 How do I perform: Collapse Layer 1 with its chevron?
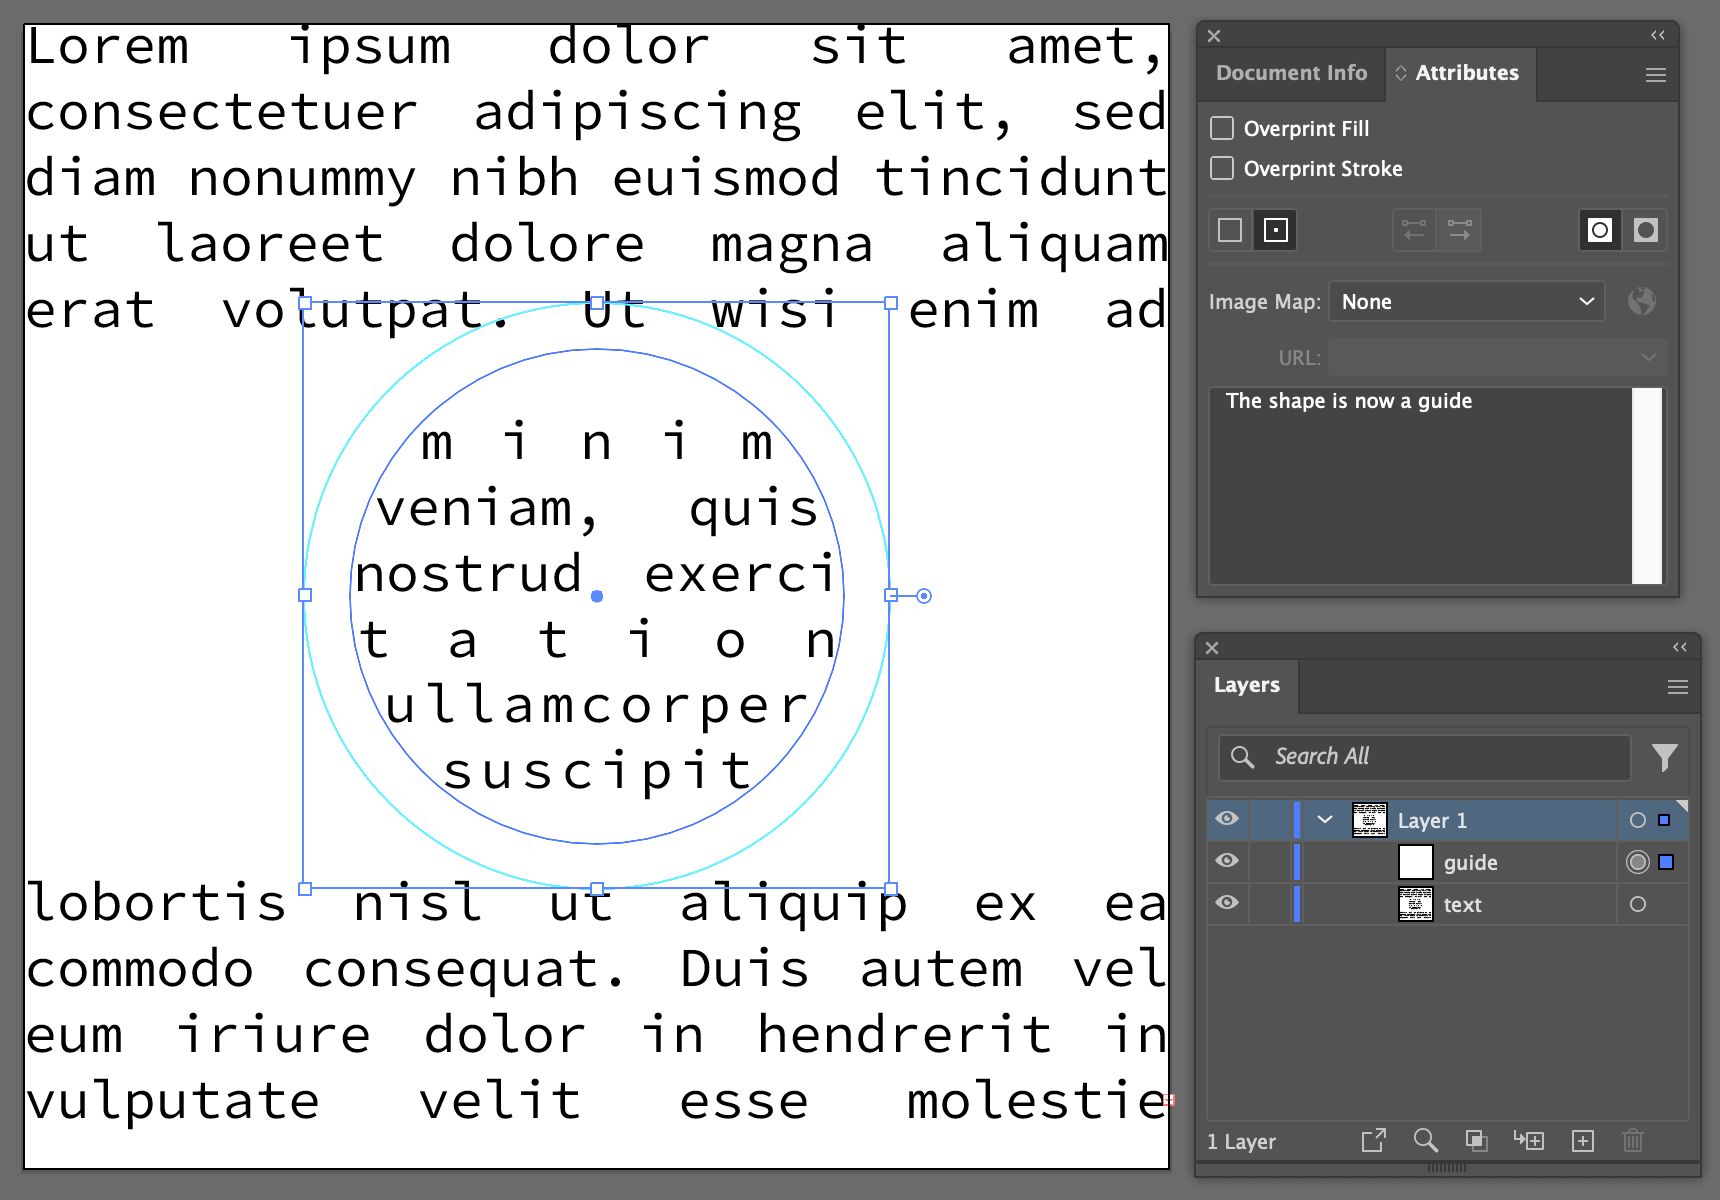[1325, 820]
